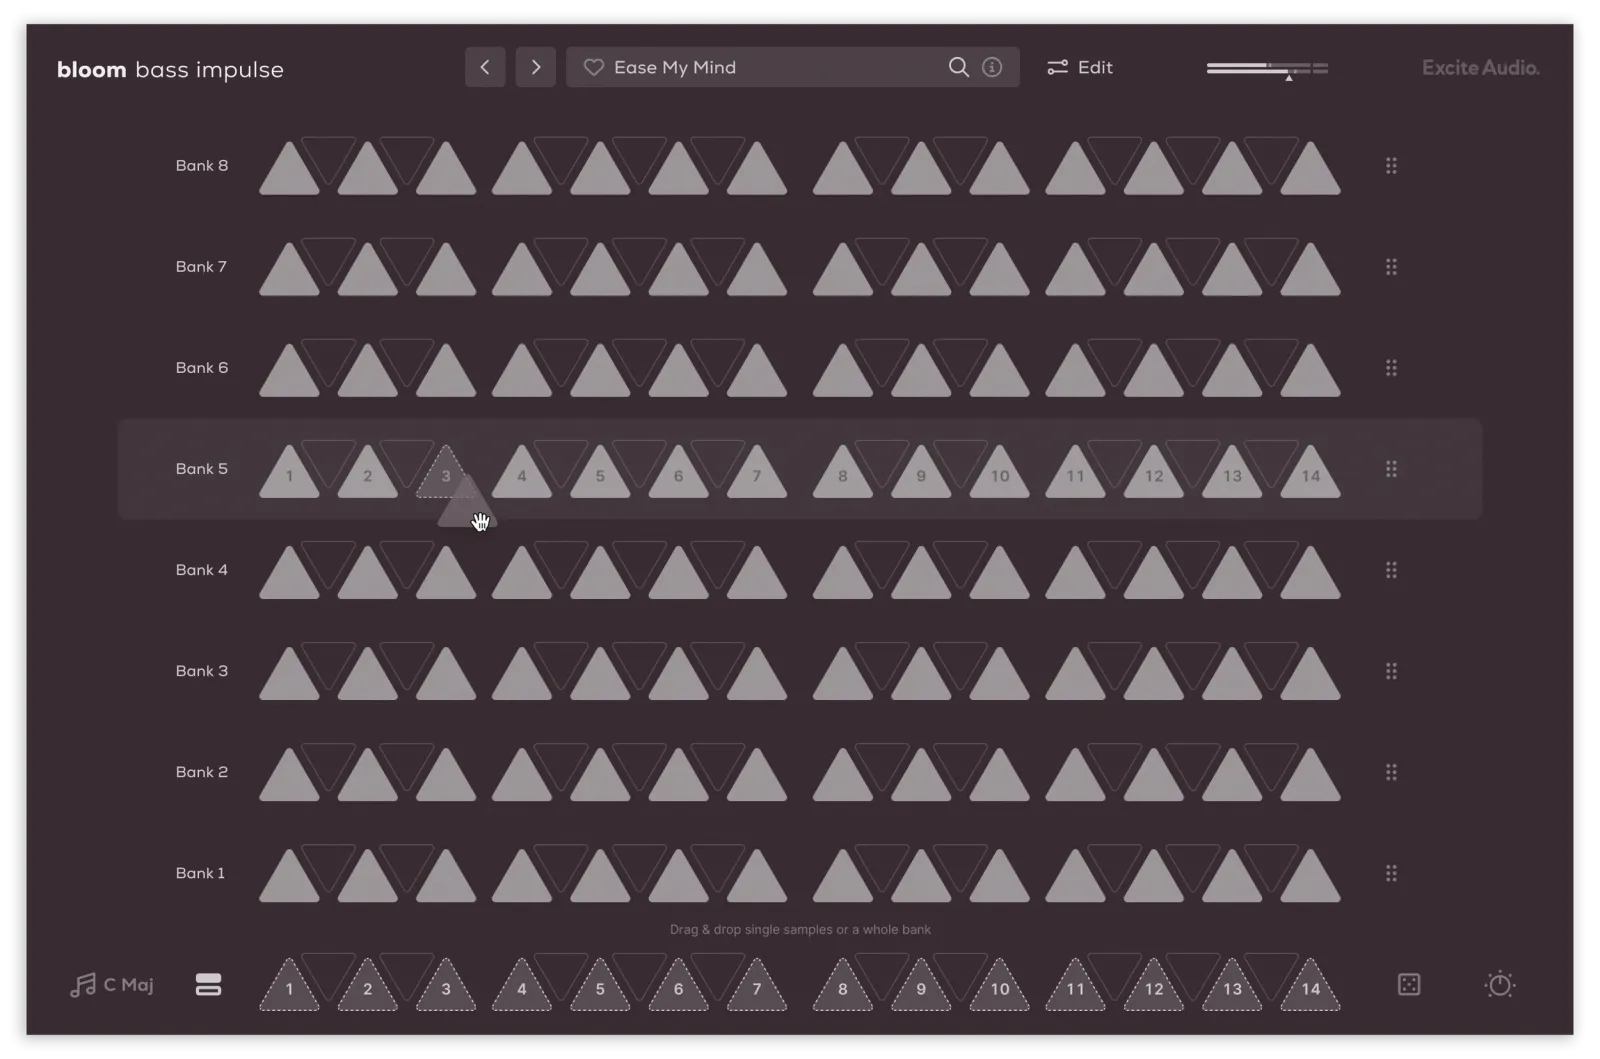Click the Ease My Mind preset name

point(675,67)
